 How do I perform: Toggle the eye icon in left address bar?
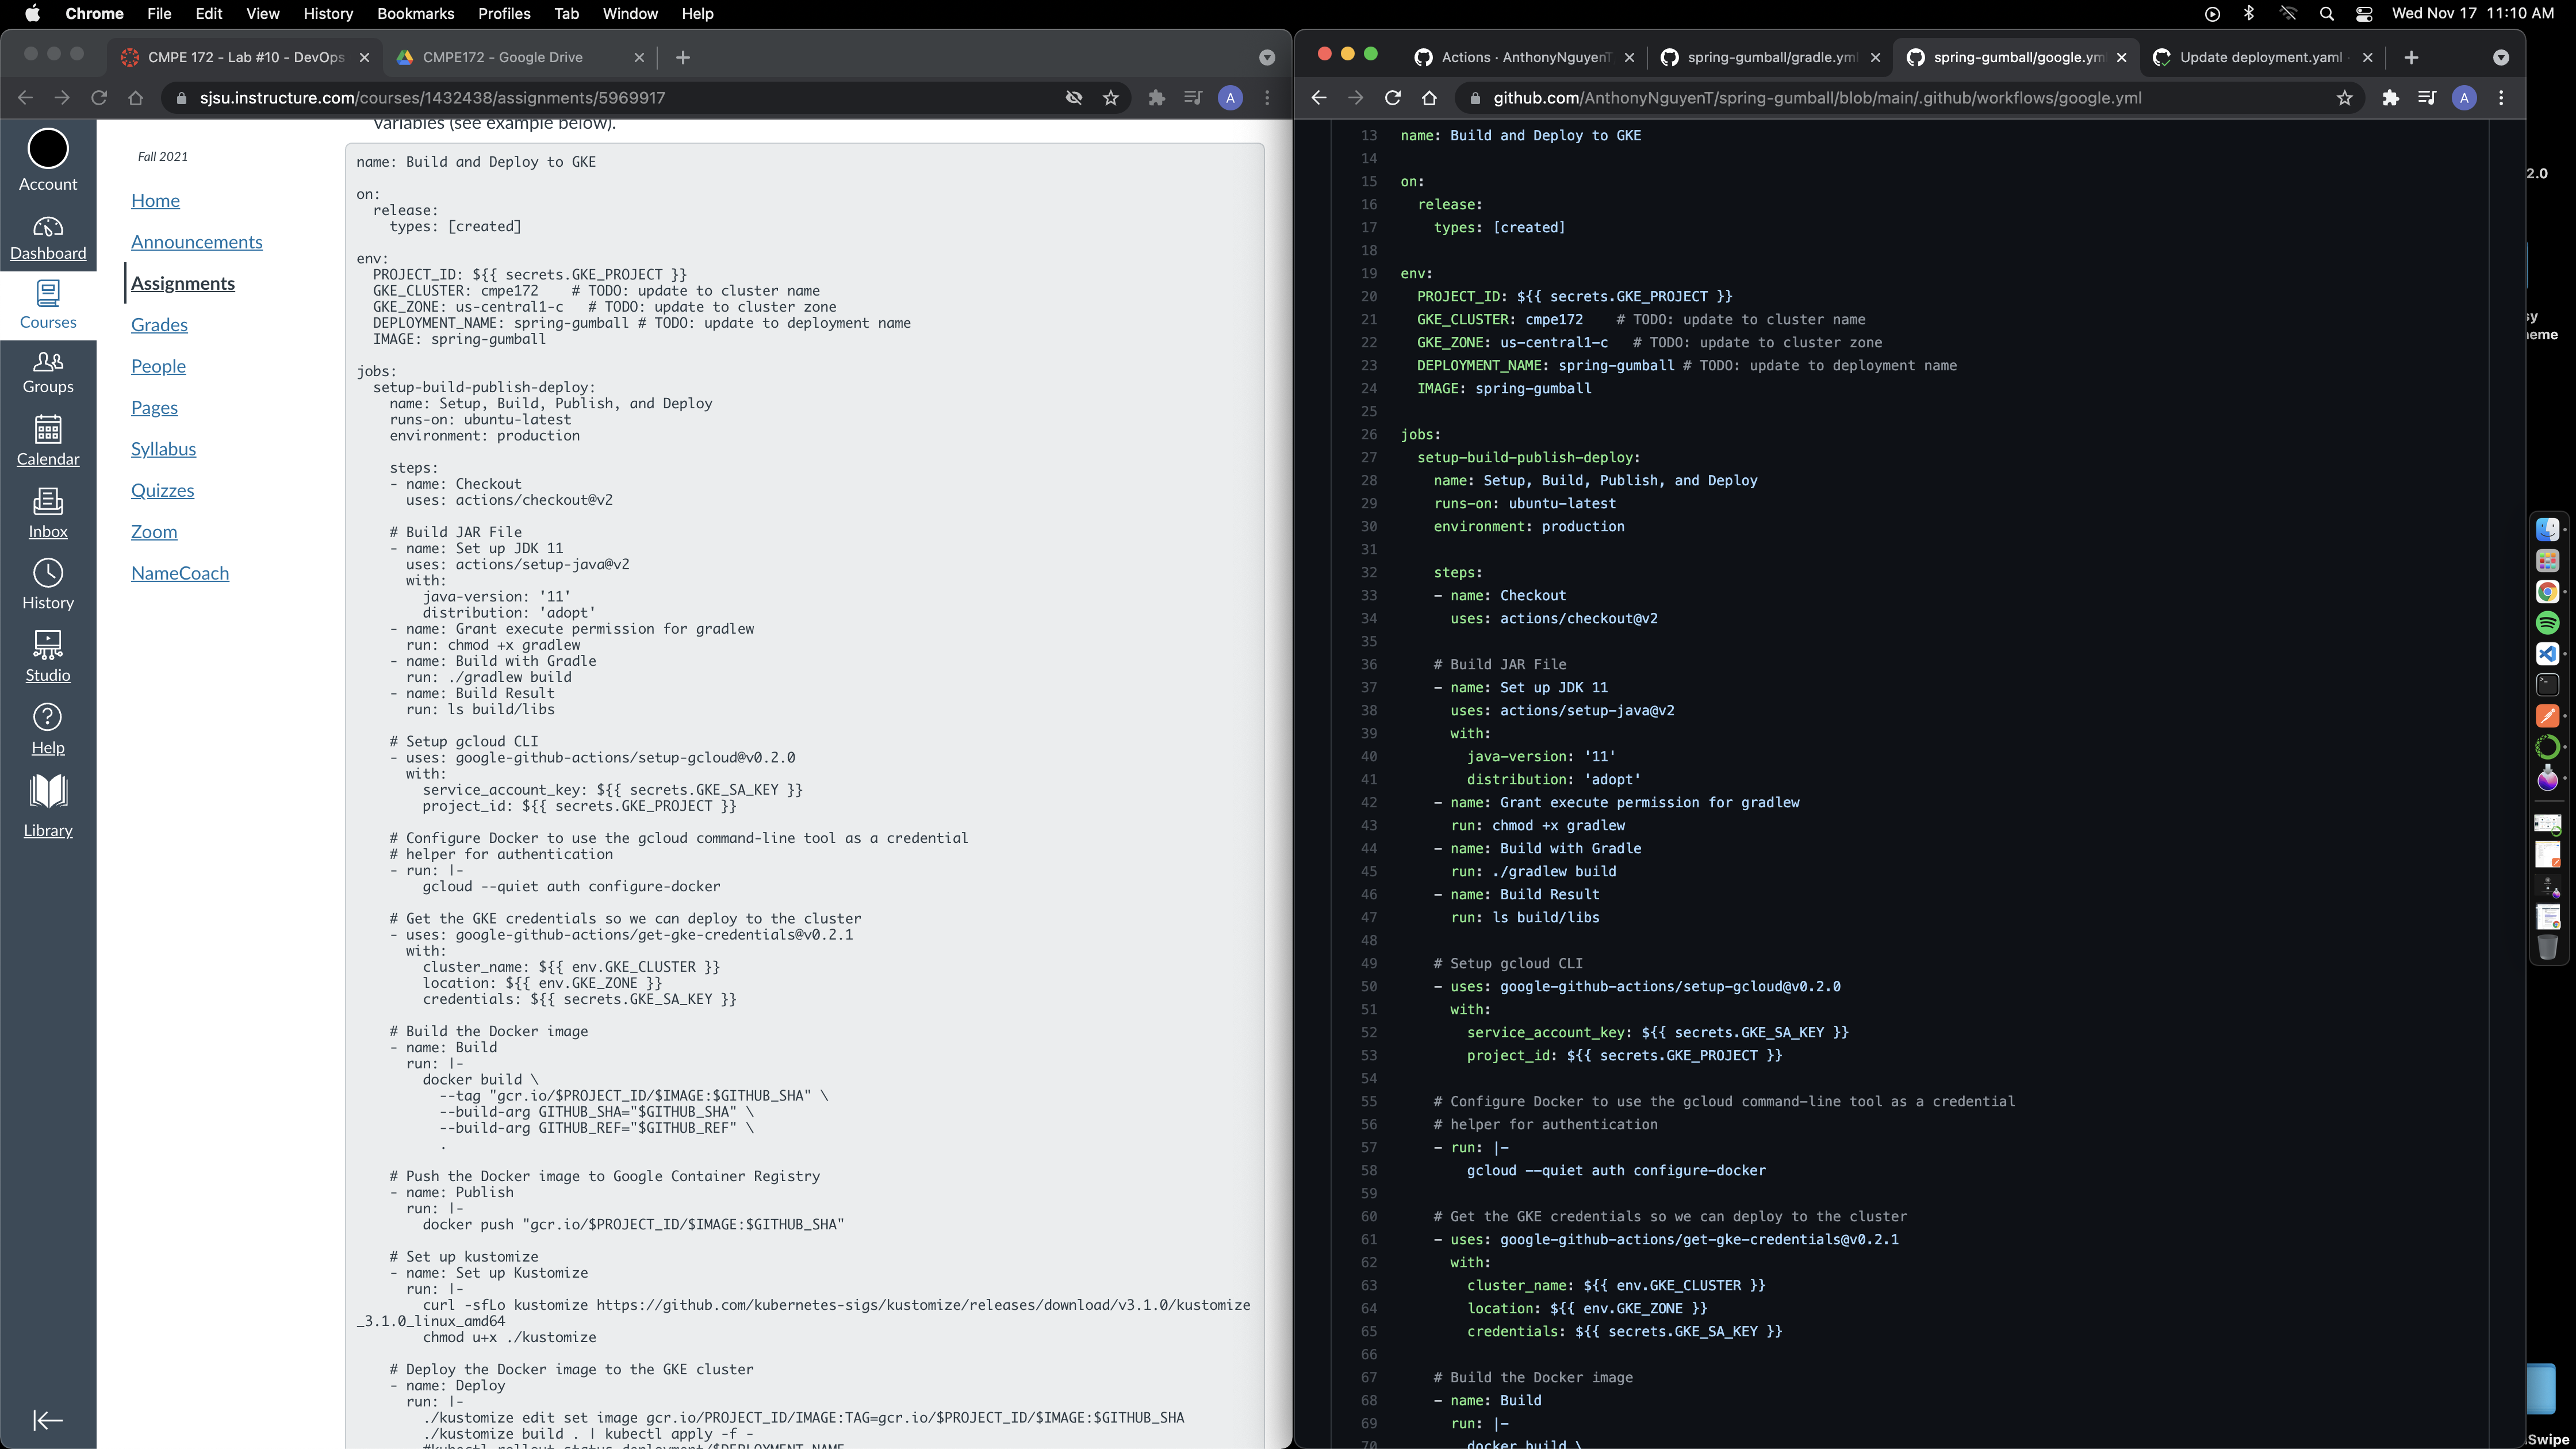[1074, 98]
